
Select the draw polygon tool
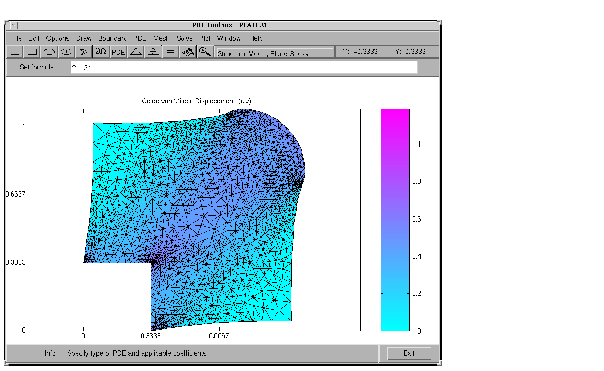coord(83,52)
